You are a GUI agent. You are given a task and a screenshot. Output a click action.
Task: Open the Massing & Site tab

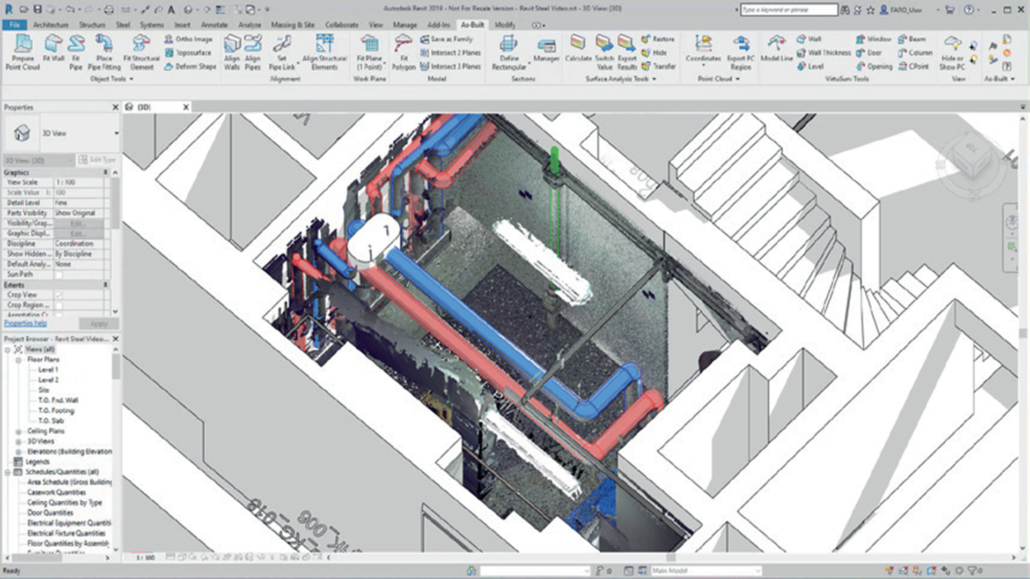click(291, 22)
